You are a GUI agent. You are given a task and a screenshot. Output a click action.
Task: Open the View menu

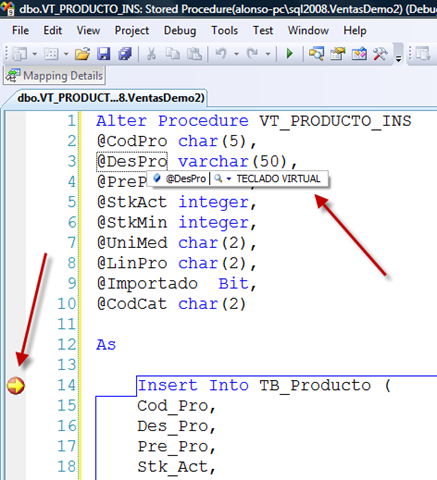[88, 31]
